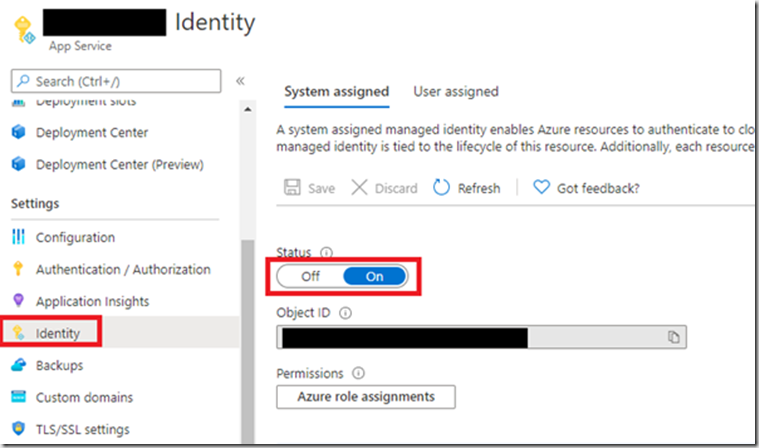Focus the Search (Ctrl+/) field
The image size is (759, 448).
[116, 81]
